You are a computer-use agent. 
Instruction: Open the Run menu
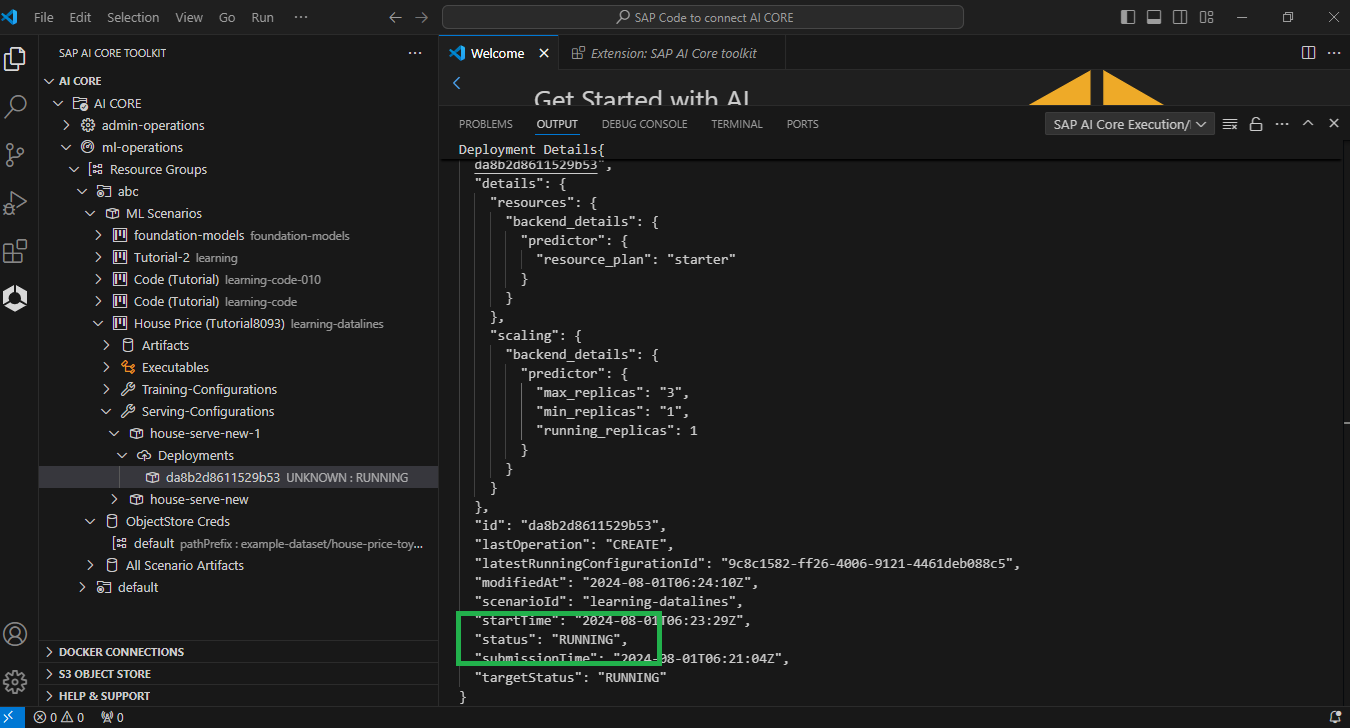tap(263, 17)
